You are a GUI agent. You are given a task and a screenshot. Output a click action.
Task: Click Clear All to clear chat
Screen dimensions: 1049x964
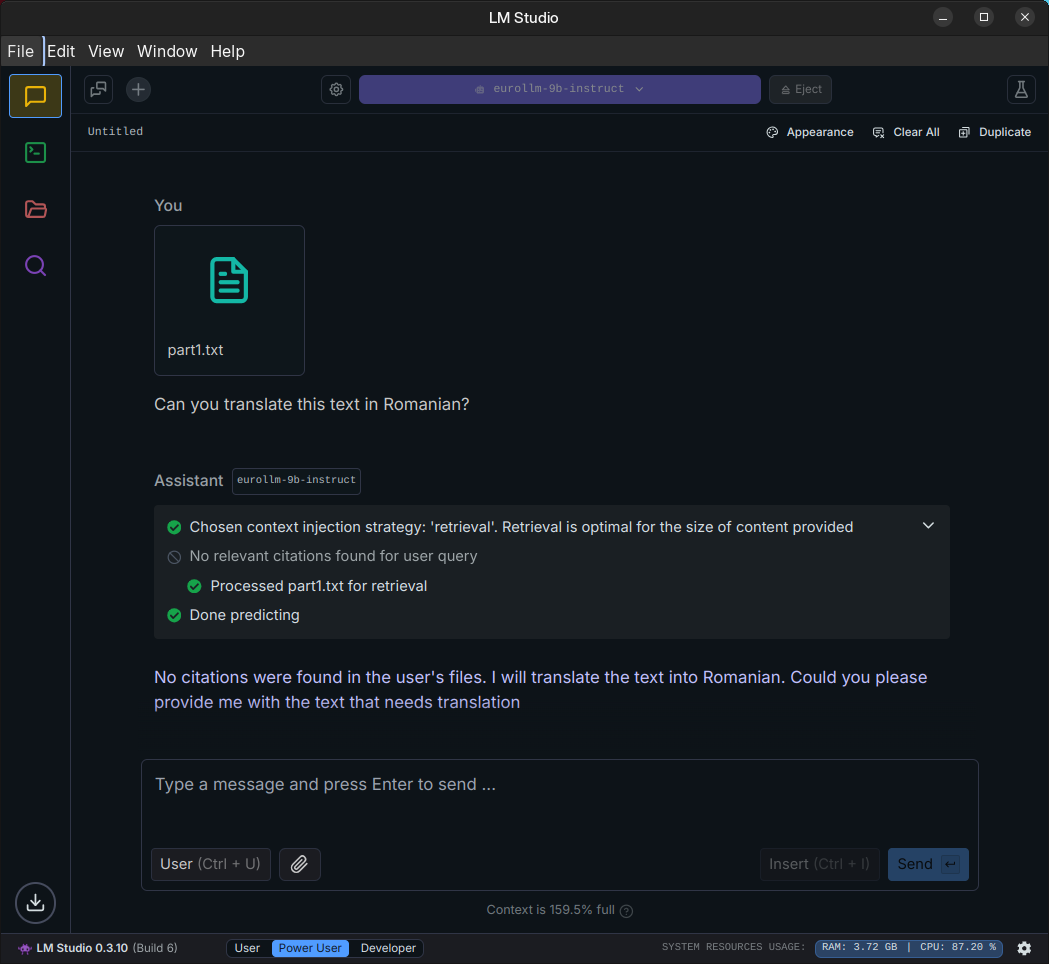click(906, 132)
